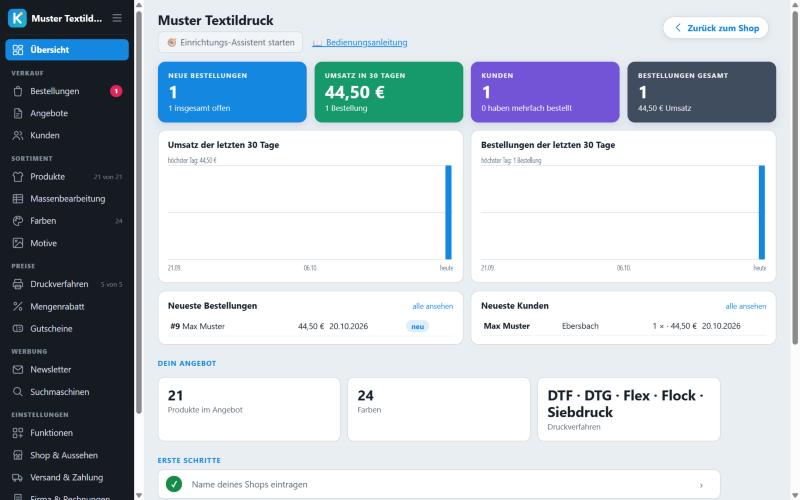Viewport: 800px width, 500px height.
Task: Open the purple Kunden stat card
Action: (545, 92)
